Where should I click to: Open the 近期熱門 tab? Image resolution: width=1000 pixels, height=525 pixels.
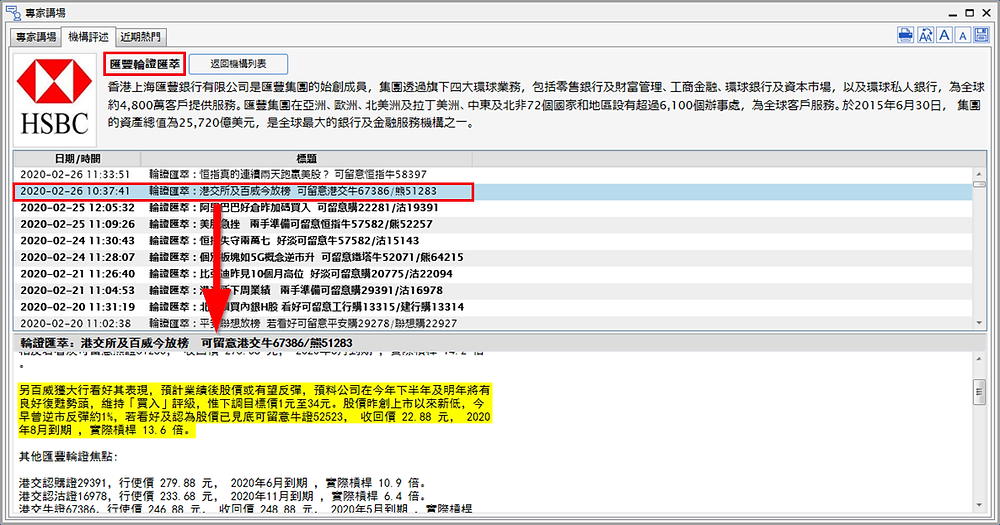[141, 37]
